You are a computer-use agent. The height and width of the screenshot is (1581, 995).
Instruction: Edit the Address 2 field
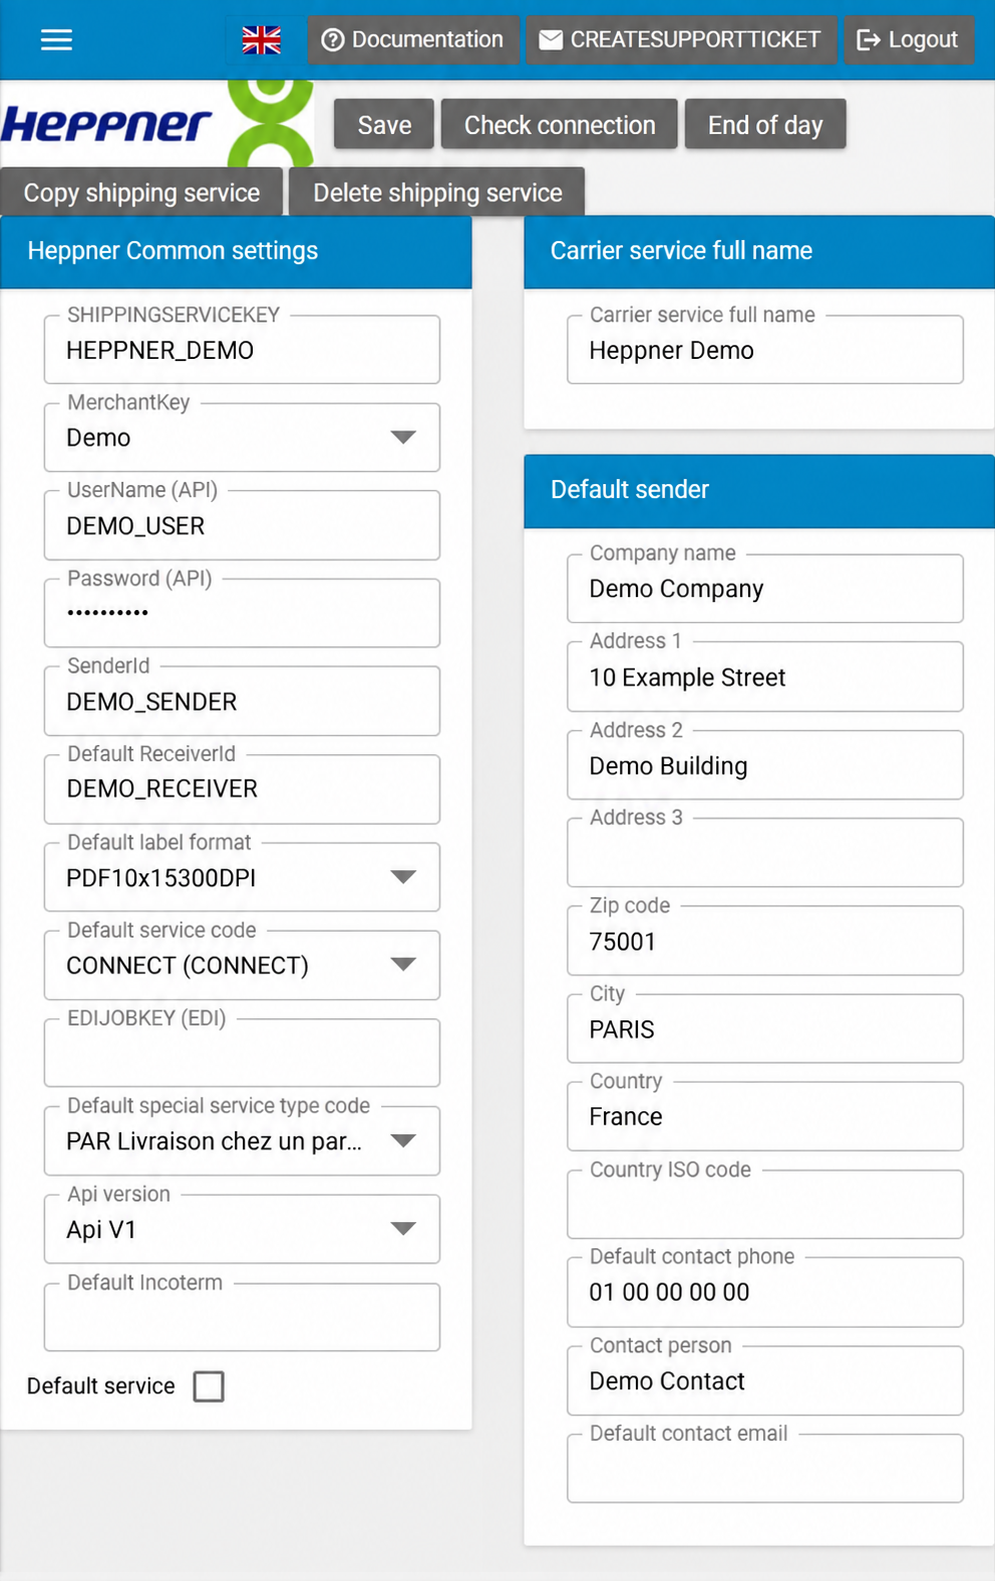click(x=765, y=766)
